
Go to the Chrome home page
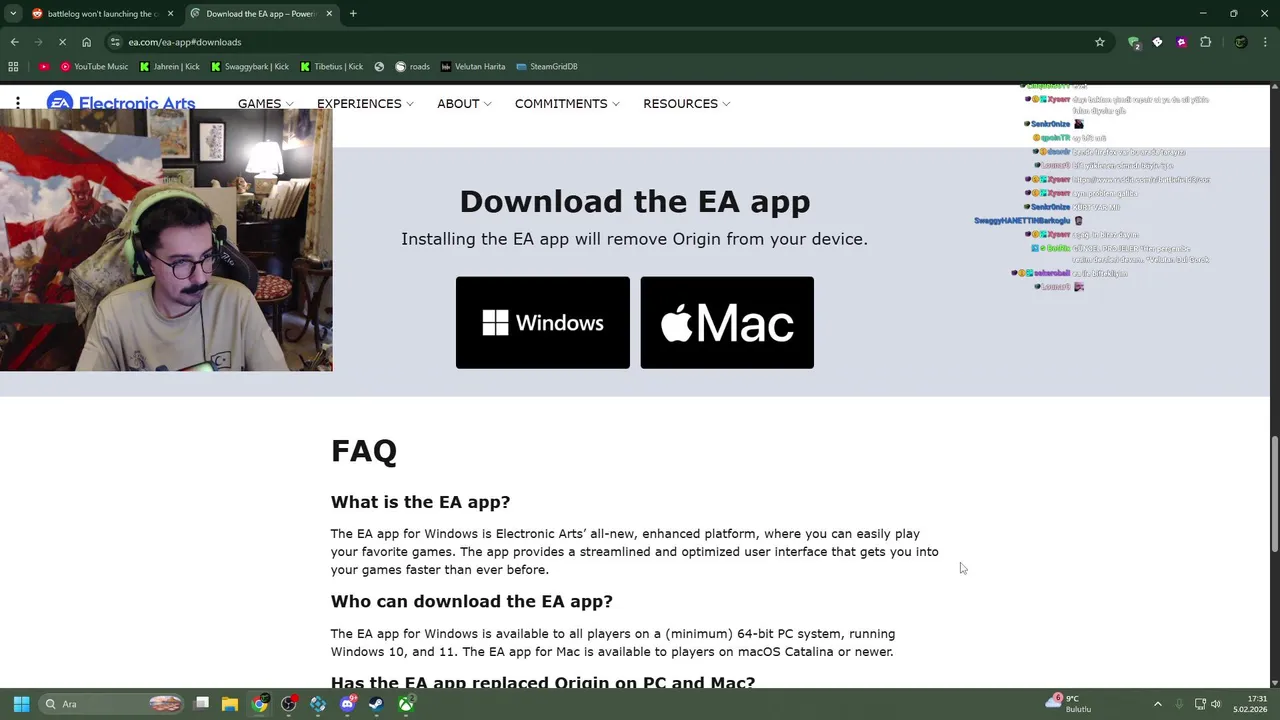(87, 42)
